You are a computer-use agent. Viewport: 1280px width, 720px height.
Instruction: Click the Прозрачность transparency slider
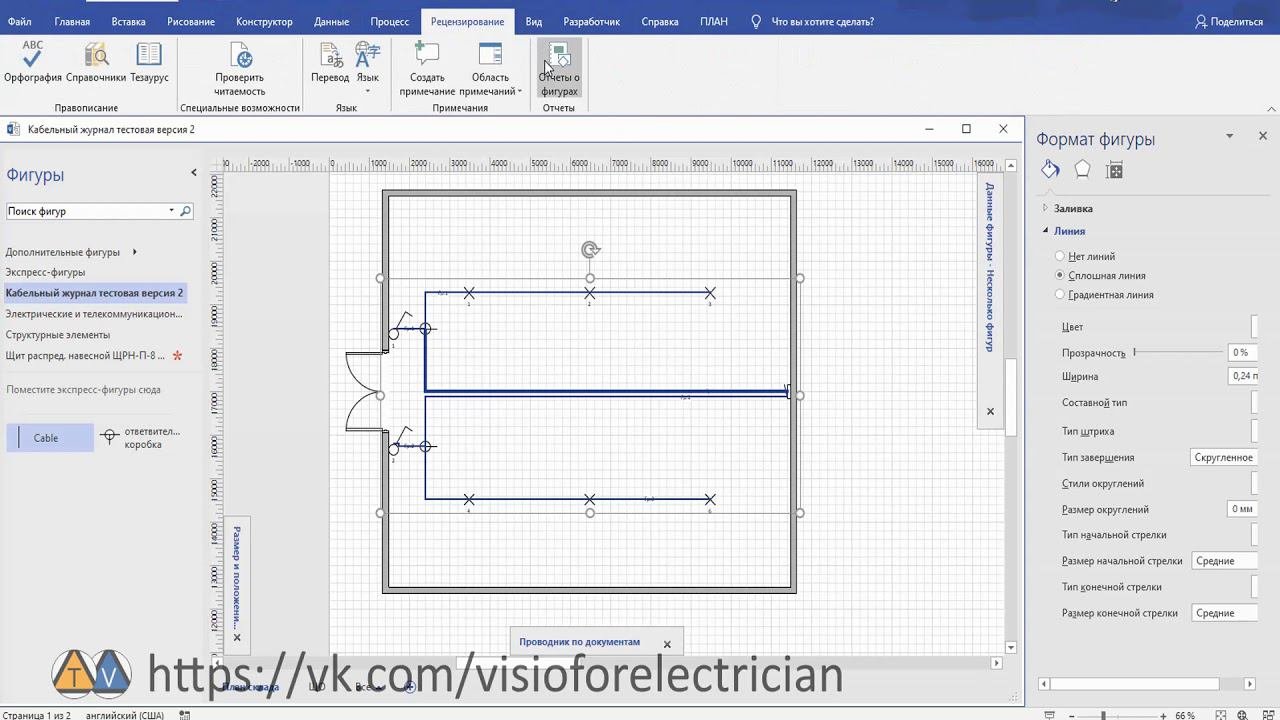(1177, 352)
